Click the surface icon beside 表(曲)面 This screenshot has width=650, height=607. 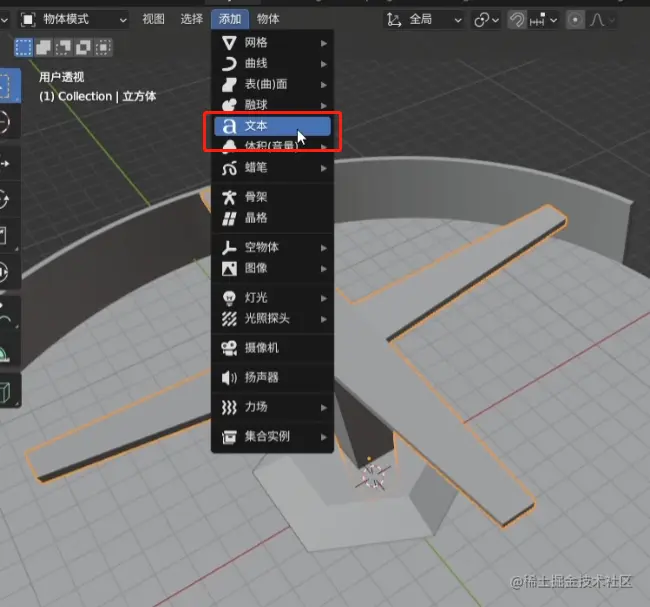(x=229, y=84)
